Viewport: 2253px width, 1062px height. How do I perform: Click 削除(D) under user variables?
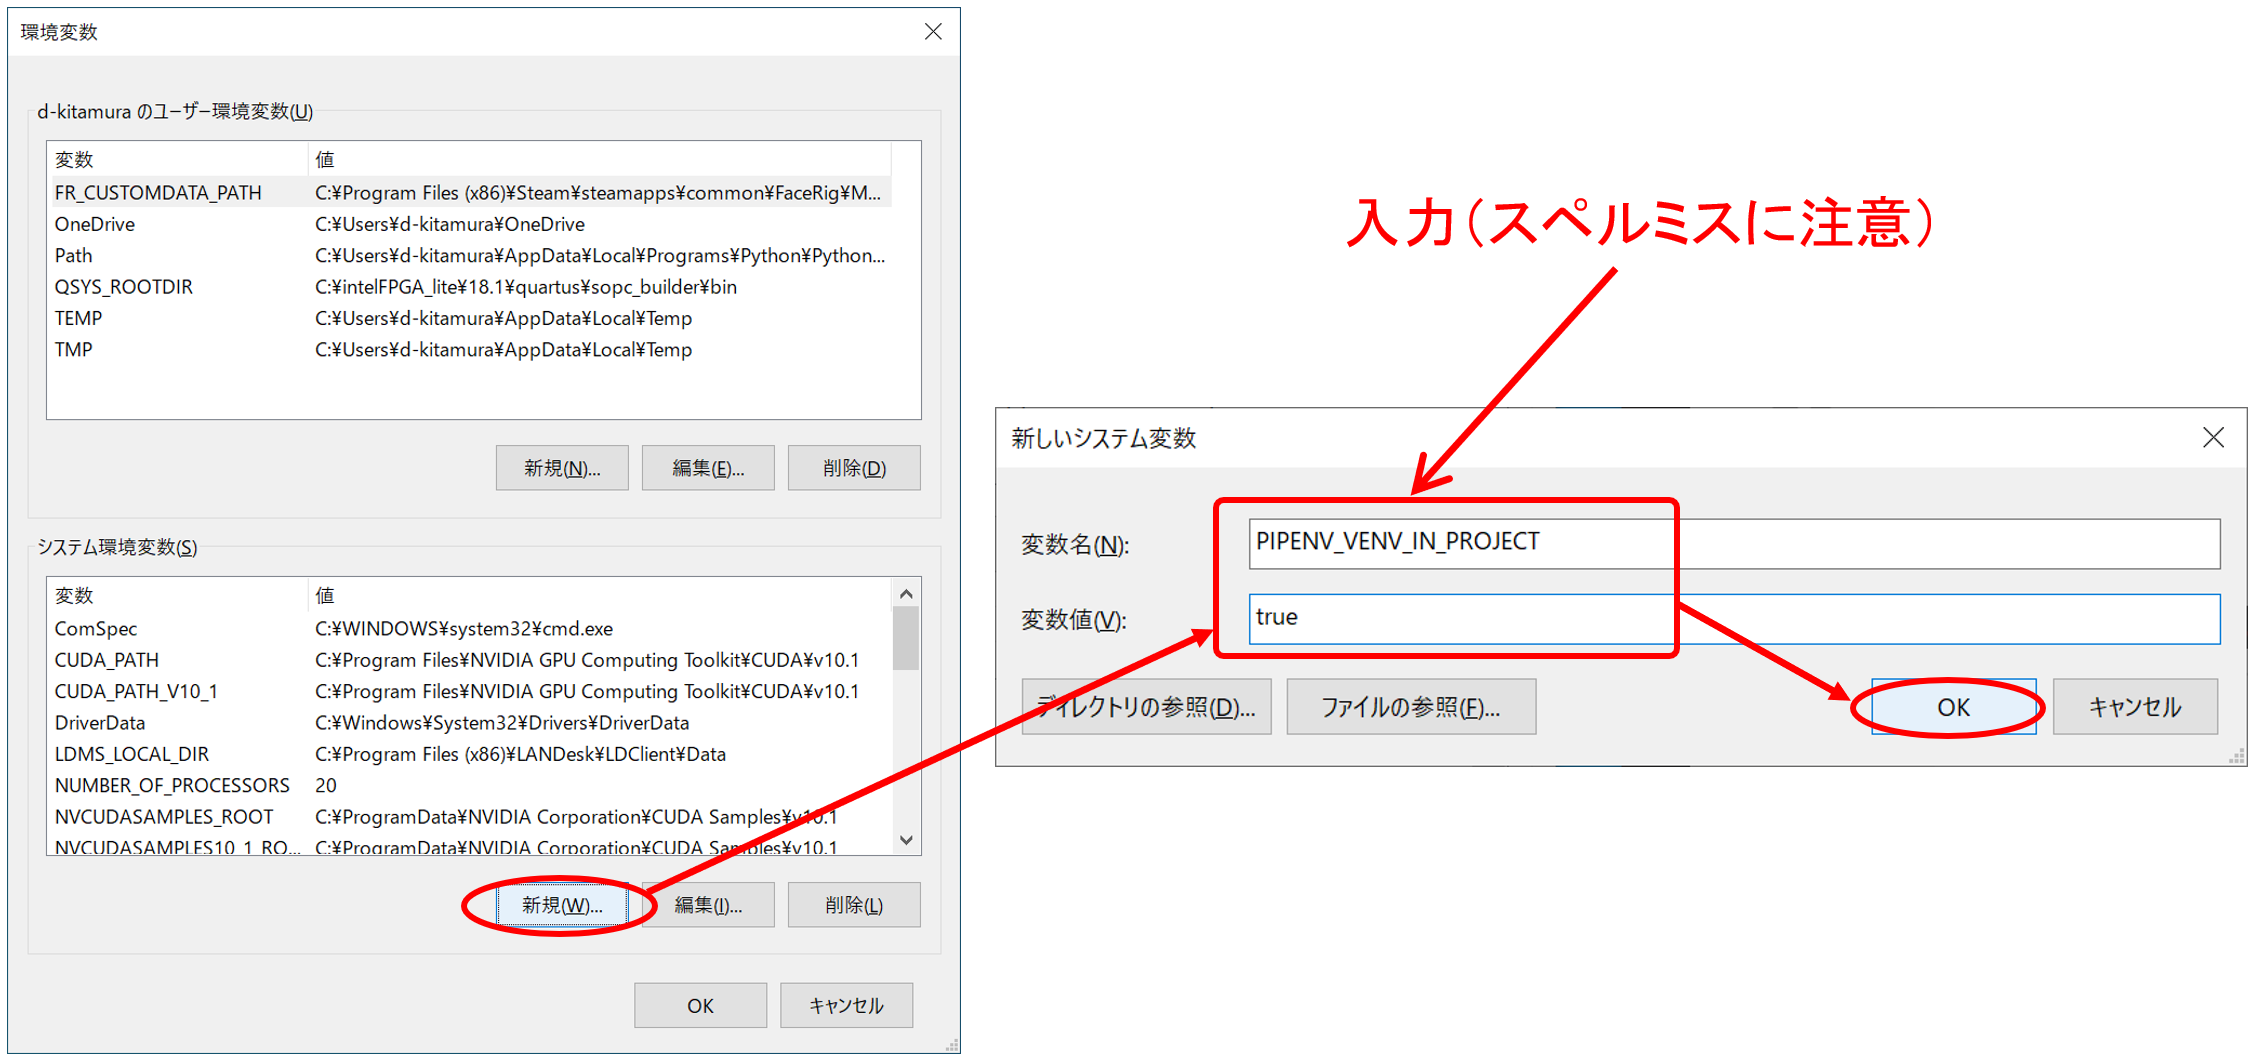[x=854, y=468]
